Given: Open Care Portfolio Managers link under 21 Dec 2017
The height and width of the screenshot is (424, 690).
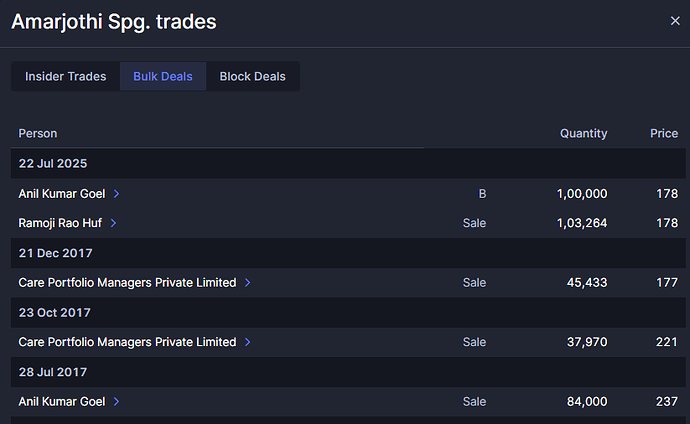Looking at the screenshot, I should coord(127,282).
